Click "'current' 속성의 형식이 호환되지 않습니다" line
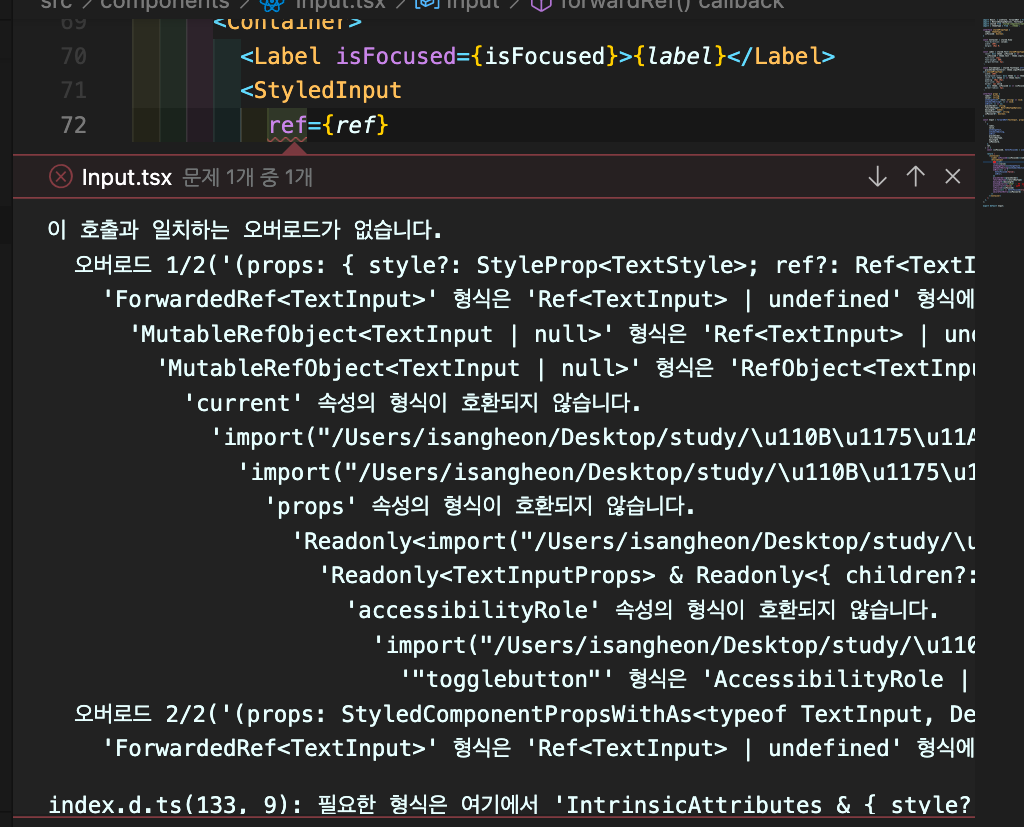Screen dimensions: 1024x827 [x=413, y=403]
